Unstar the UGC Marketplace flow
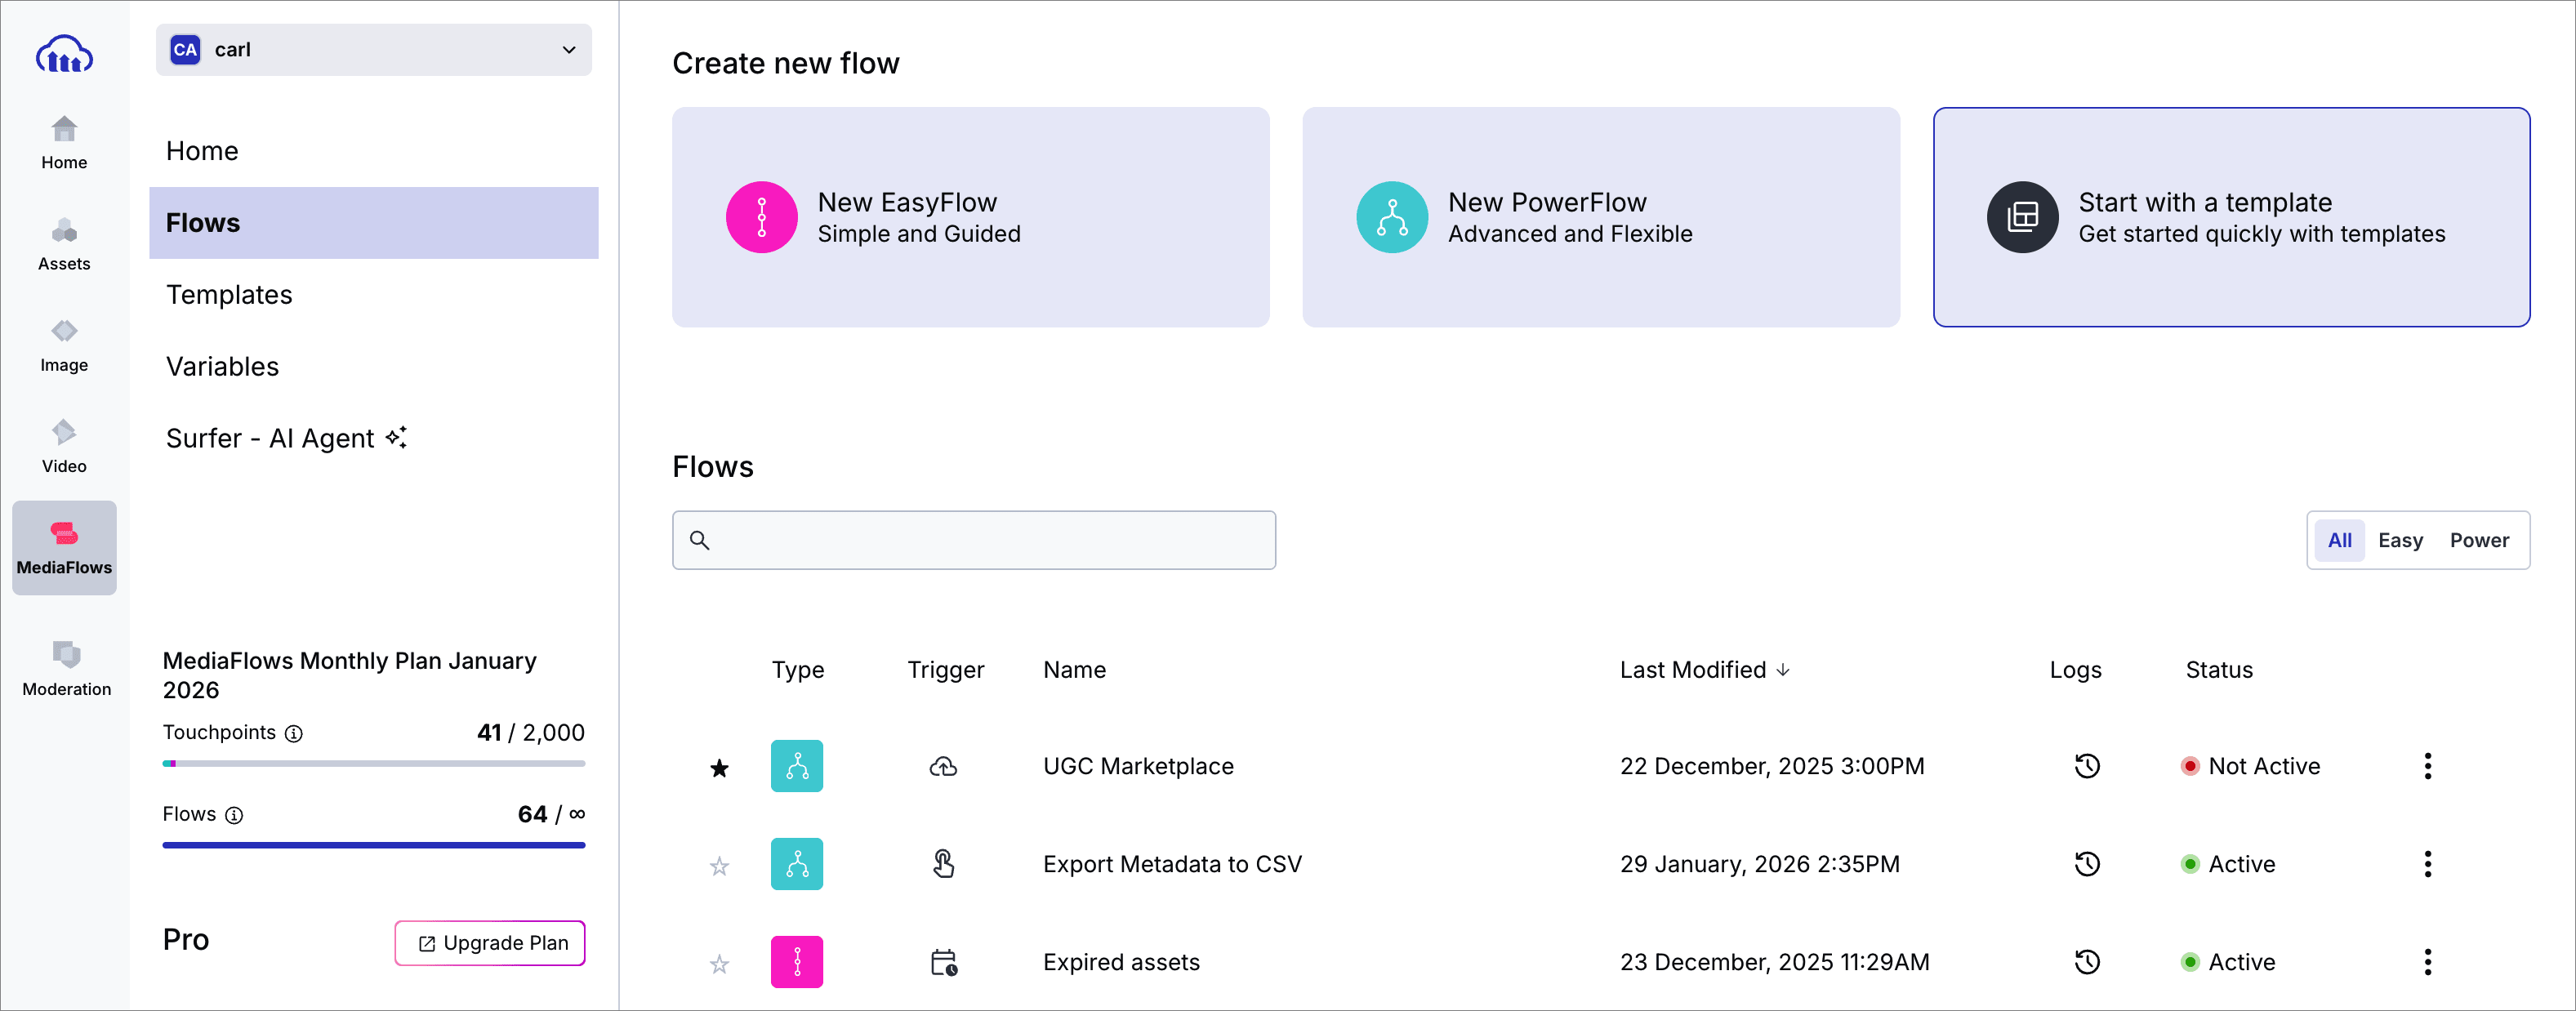 (x=719, y=768)
